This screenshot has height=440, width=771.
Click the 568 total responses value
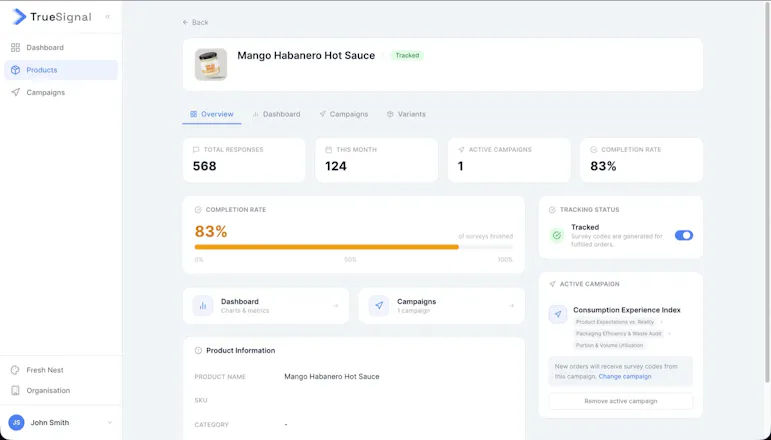205,166
